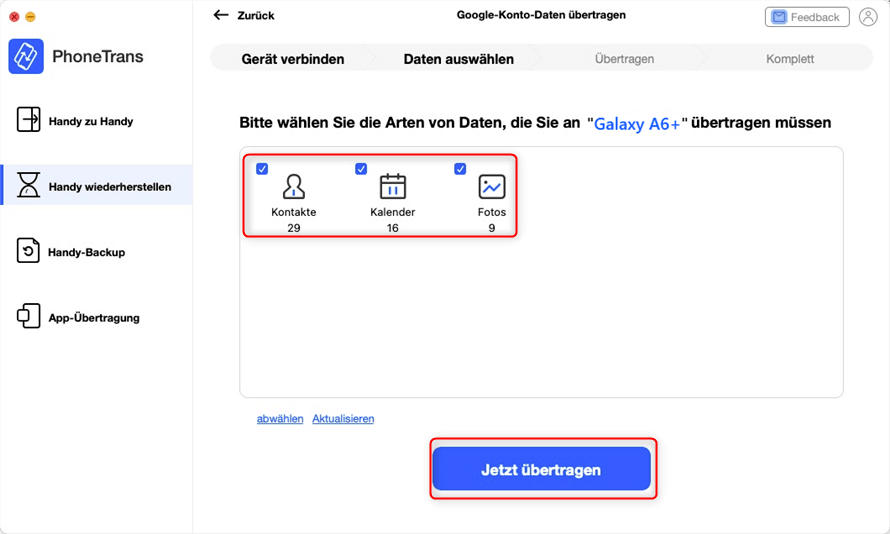Select the Übertragen step
The height and width of the screenshot is (534, 890).
[624, 59]
